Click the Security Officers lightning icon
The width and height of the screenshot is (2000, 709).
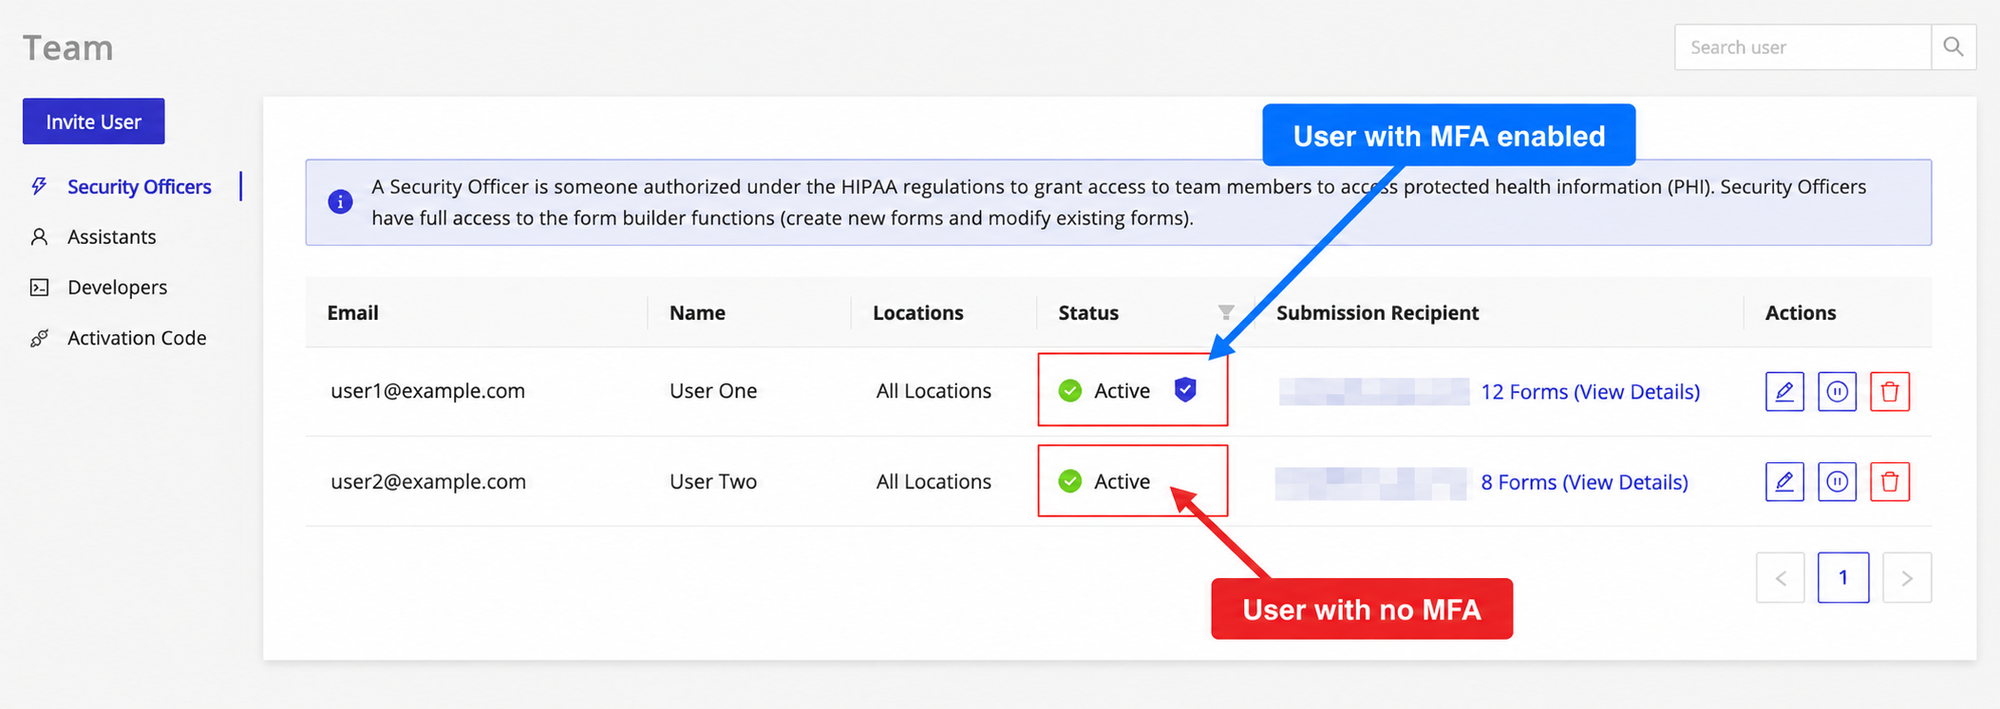39,186
